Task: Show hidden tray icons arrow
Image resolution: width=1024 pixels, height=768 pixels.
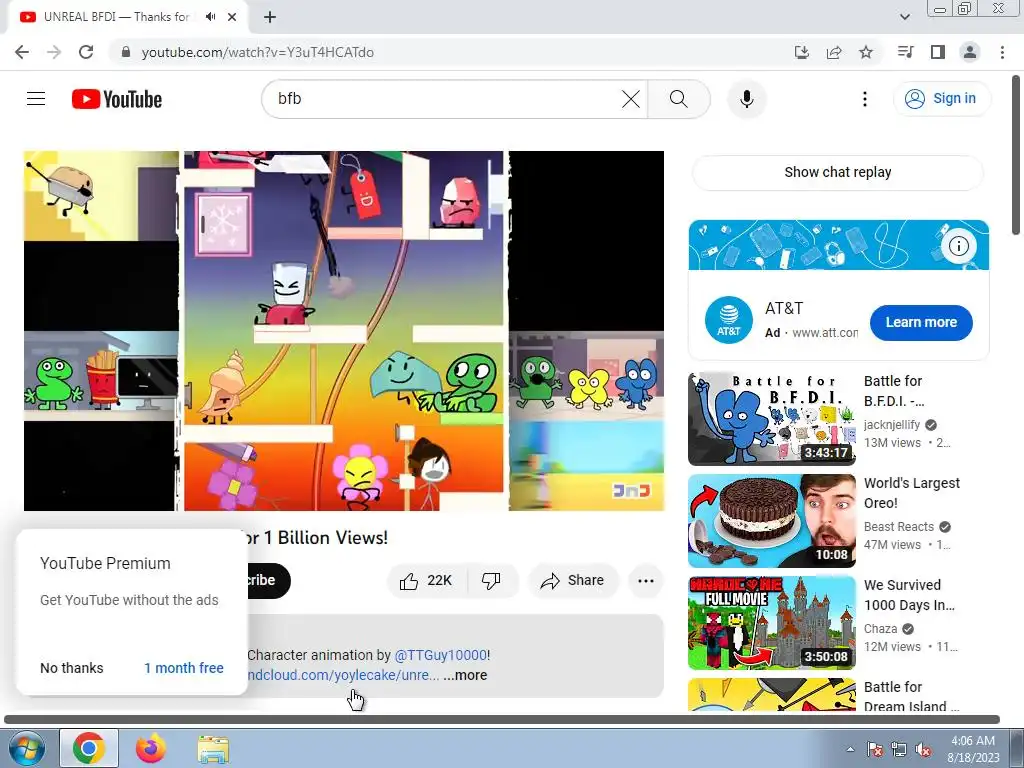Action: click(x=850, y=750)
